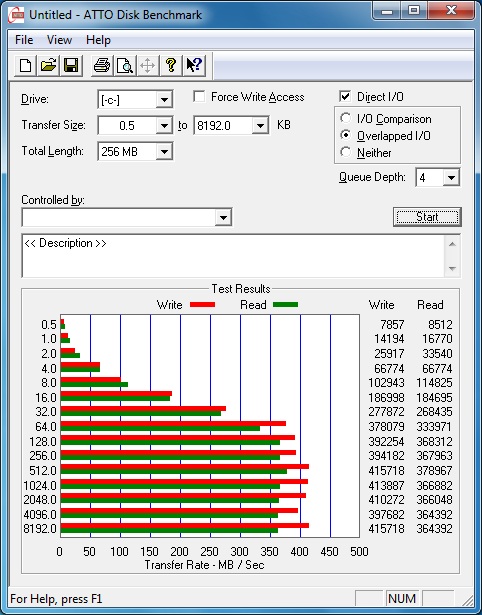Click the grayed move arrows toolbar icon
482x615 pixels.
[x=147, y=65]
